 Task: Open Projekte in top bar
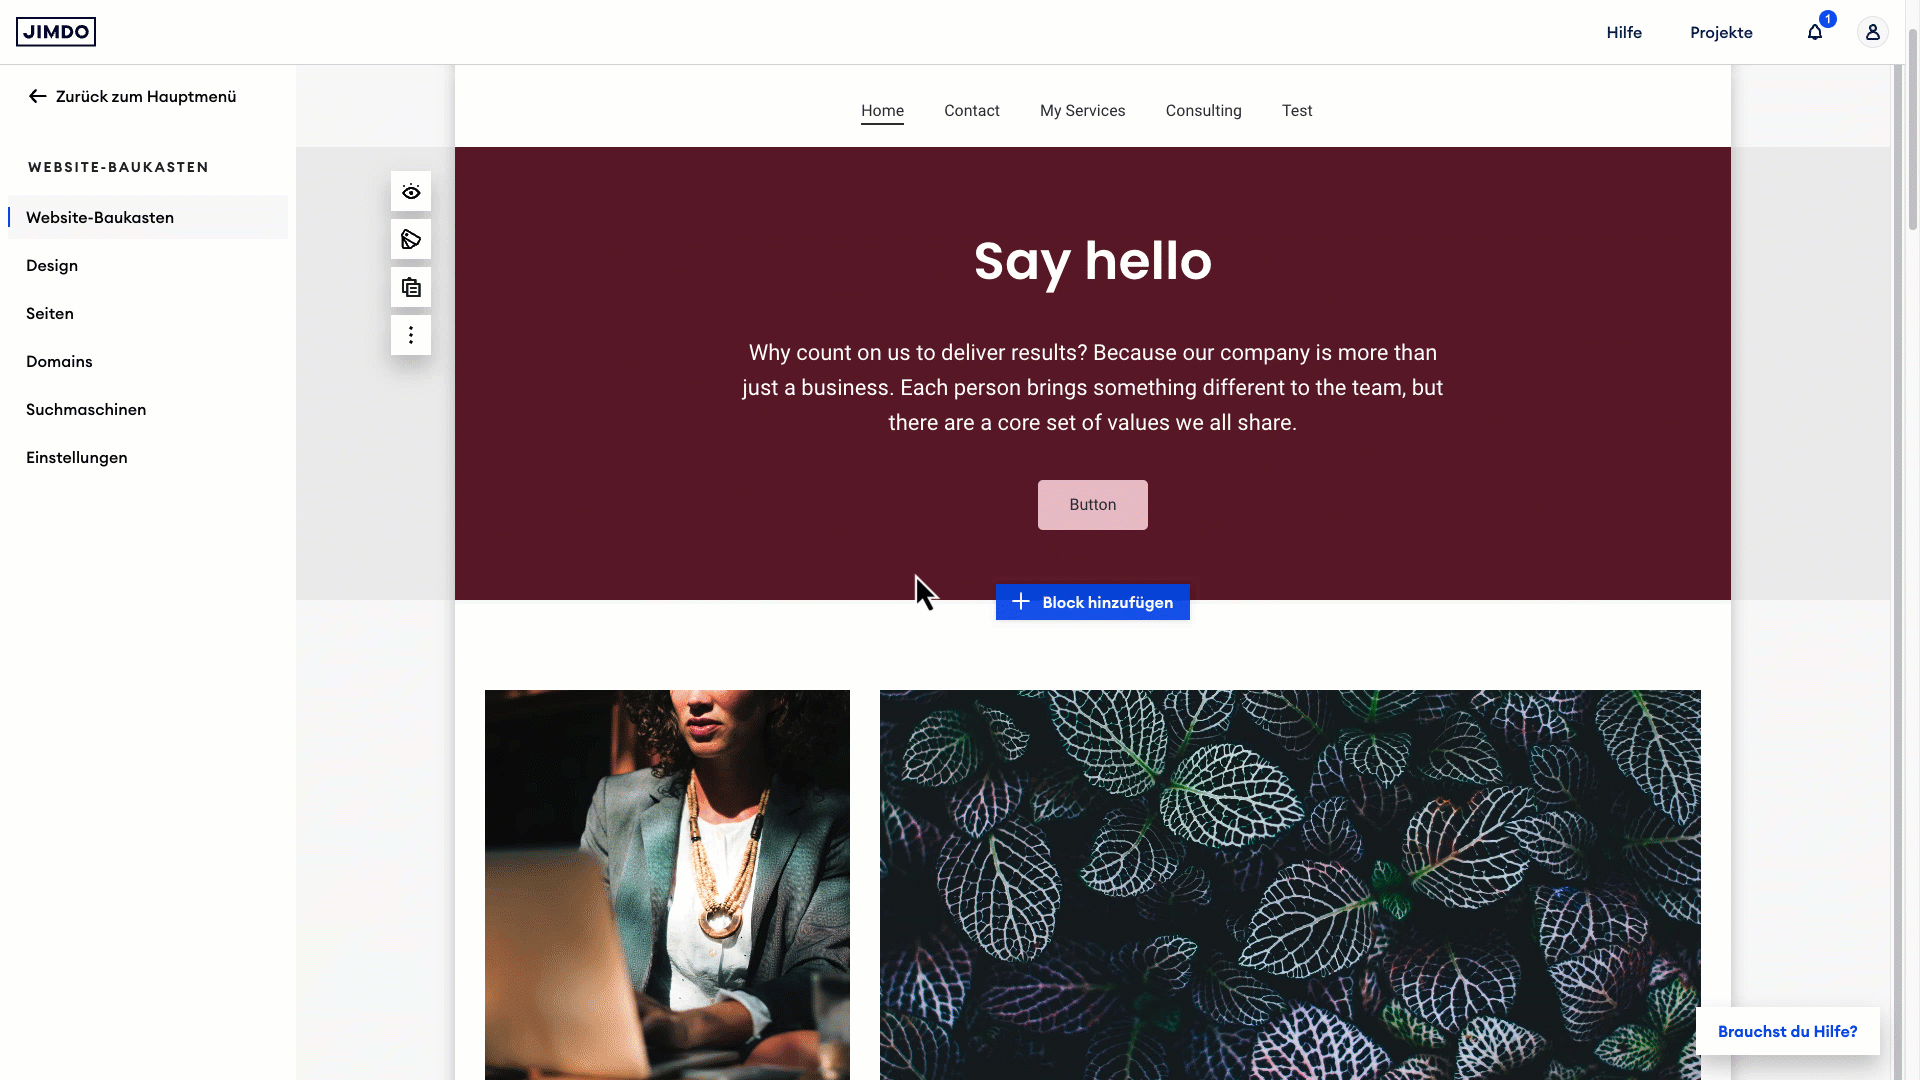[1721, 32]
